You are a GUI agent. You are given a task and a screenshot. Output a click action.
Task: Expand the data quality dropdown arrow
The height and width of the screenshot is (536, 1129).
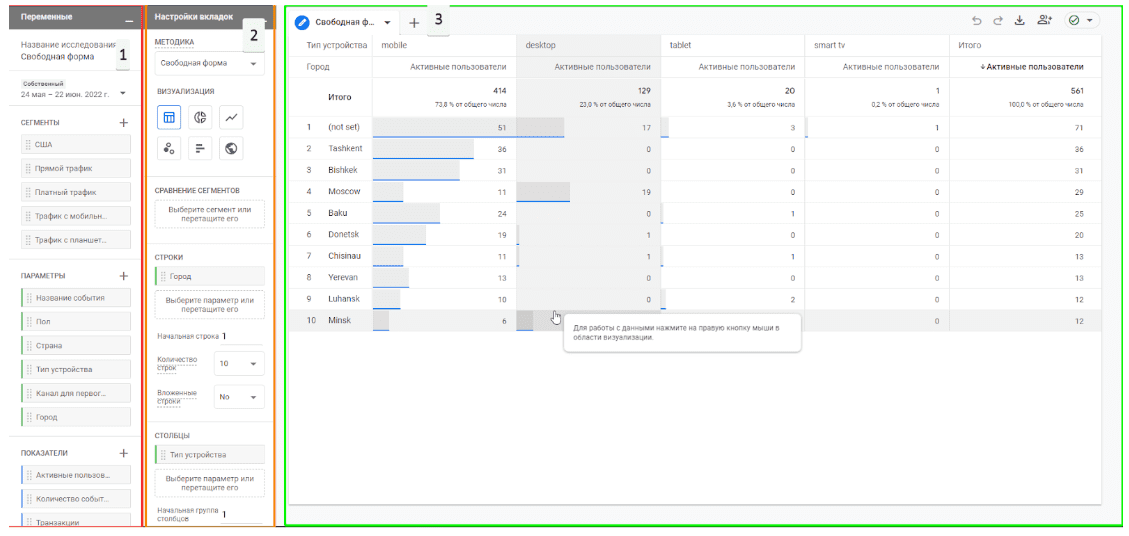[1089, 21]
